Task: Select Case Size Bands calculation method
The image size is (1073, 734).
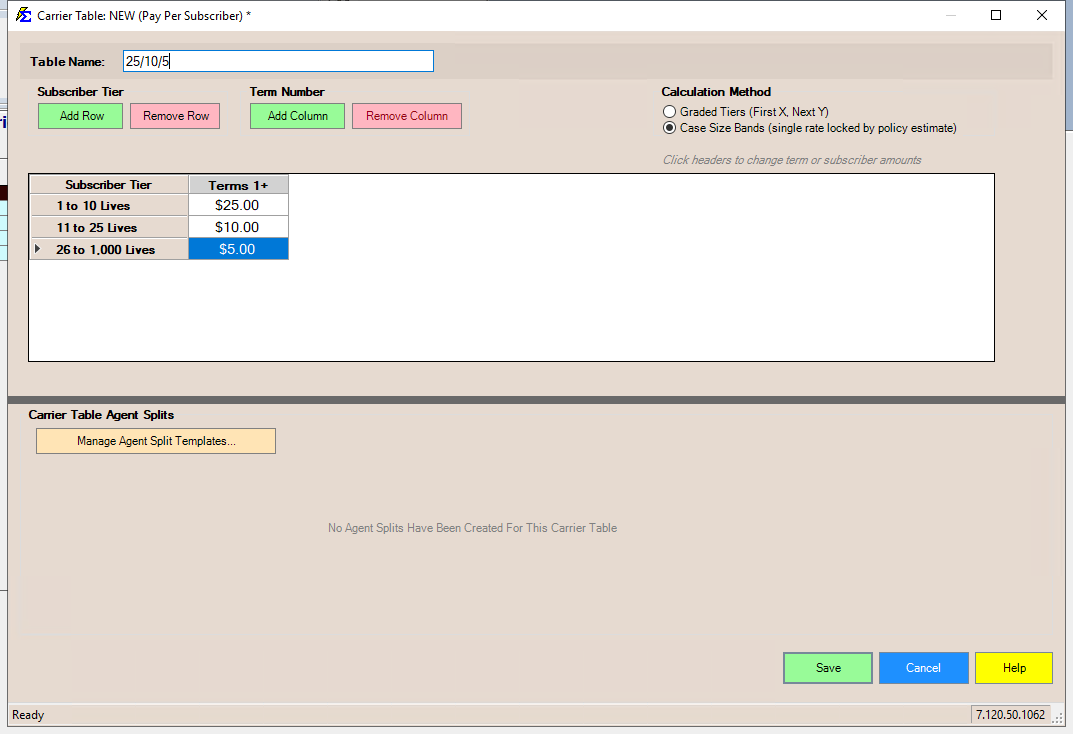Action: 670,128
